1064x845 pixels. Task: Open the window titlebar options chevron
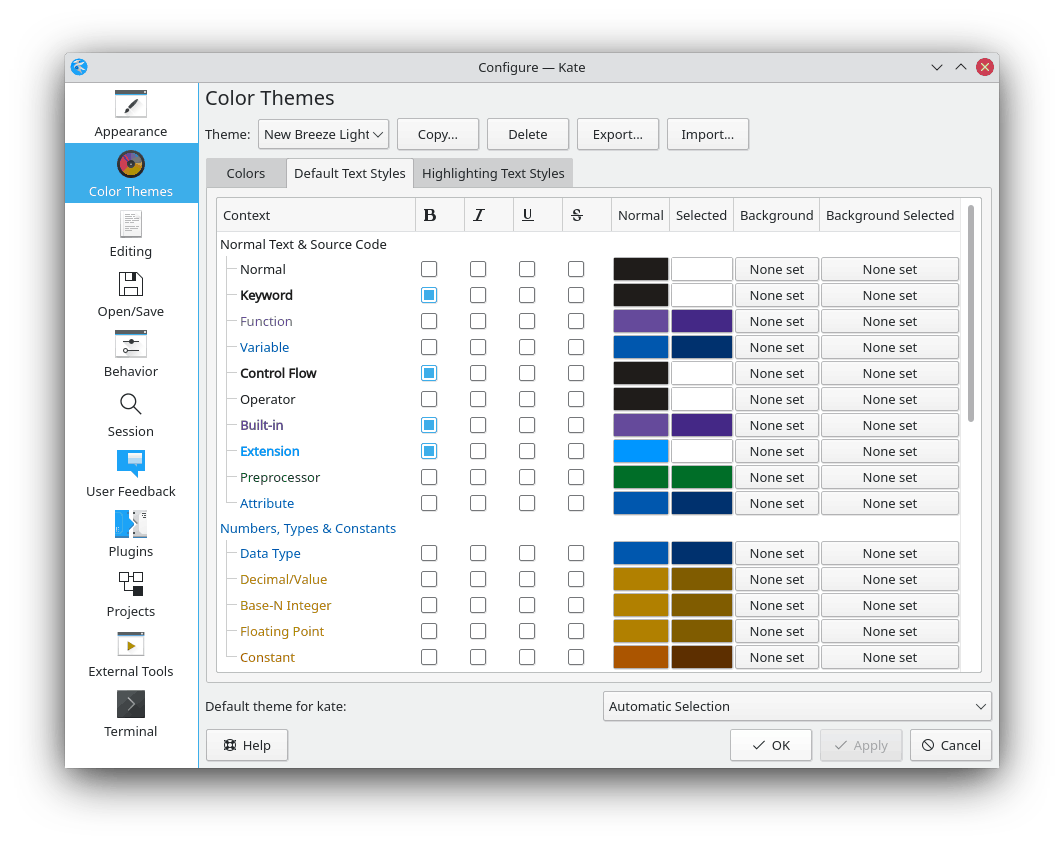point(937,67)
